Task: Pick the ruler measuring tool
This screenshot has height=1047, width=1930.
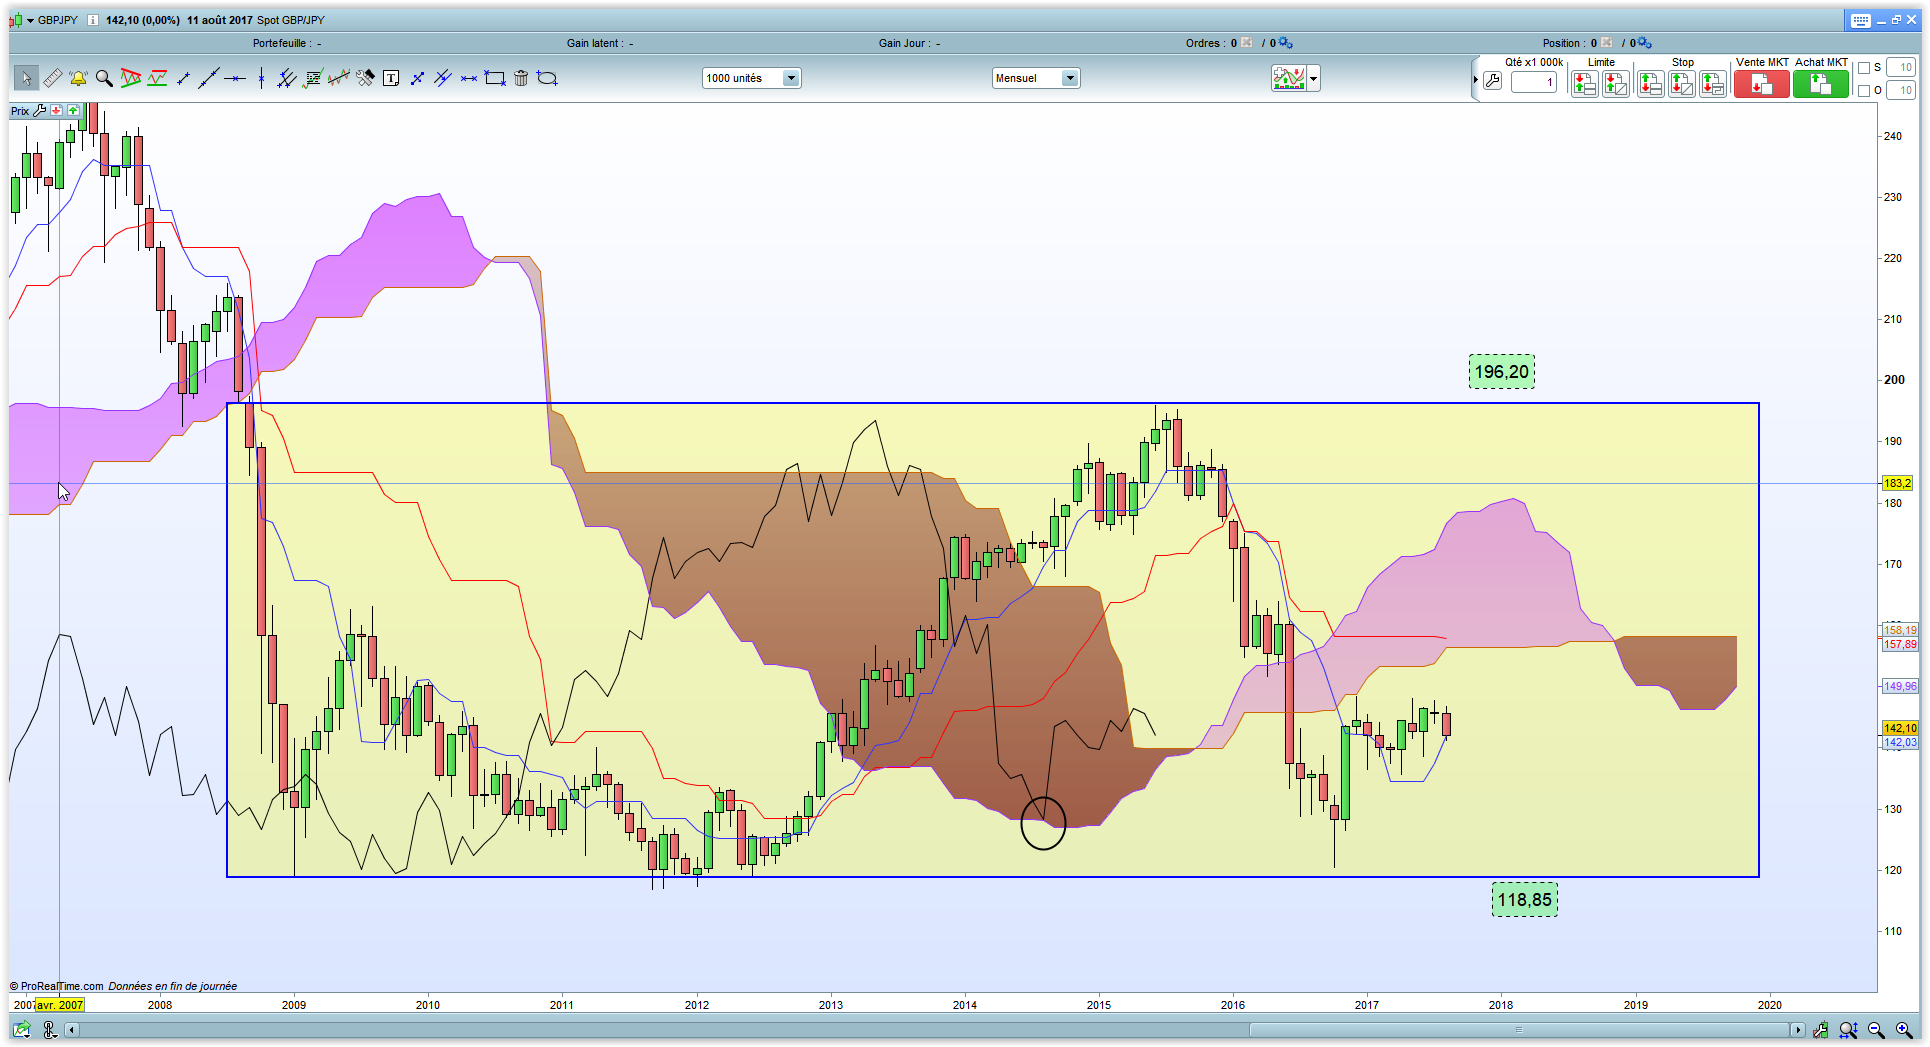Action: coord(52,78)
